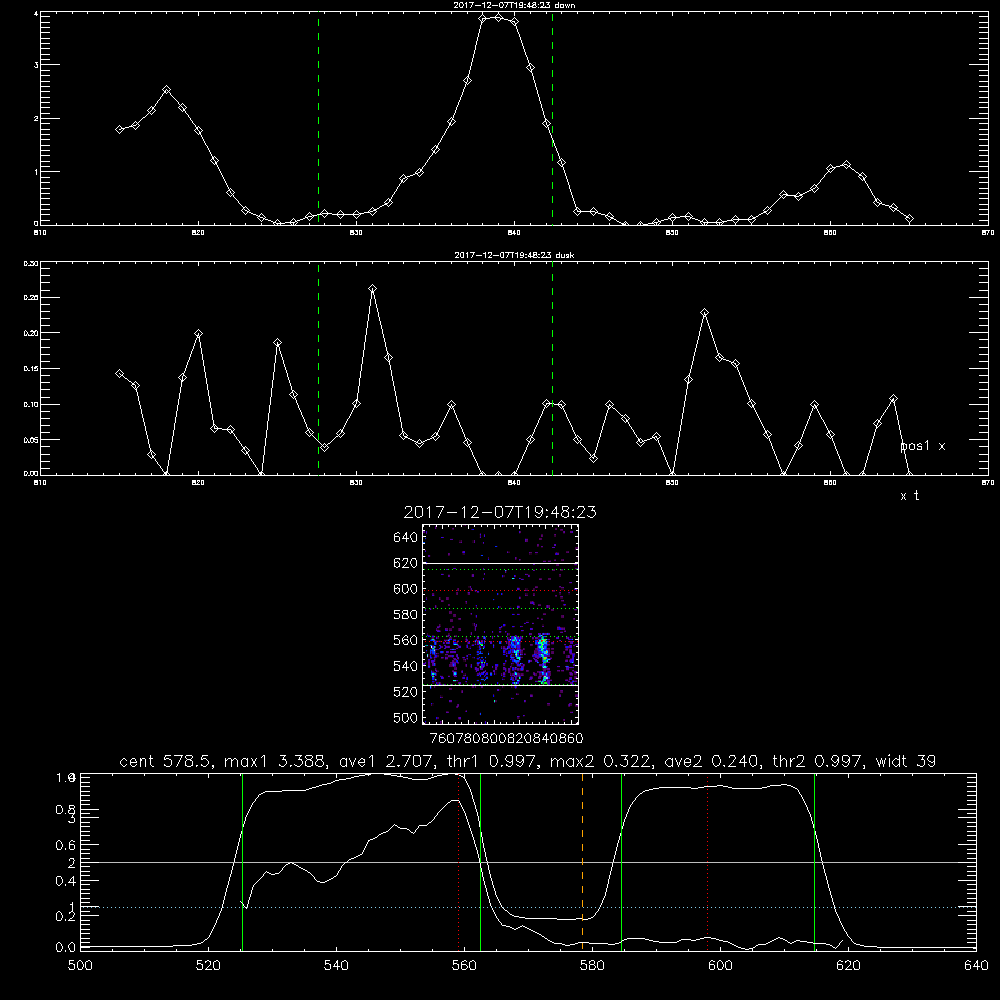Click the green vertical line near 615 in profile plot

[x=814, y=861]
